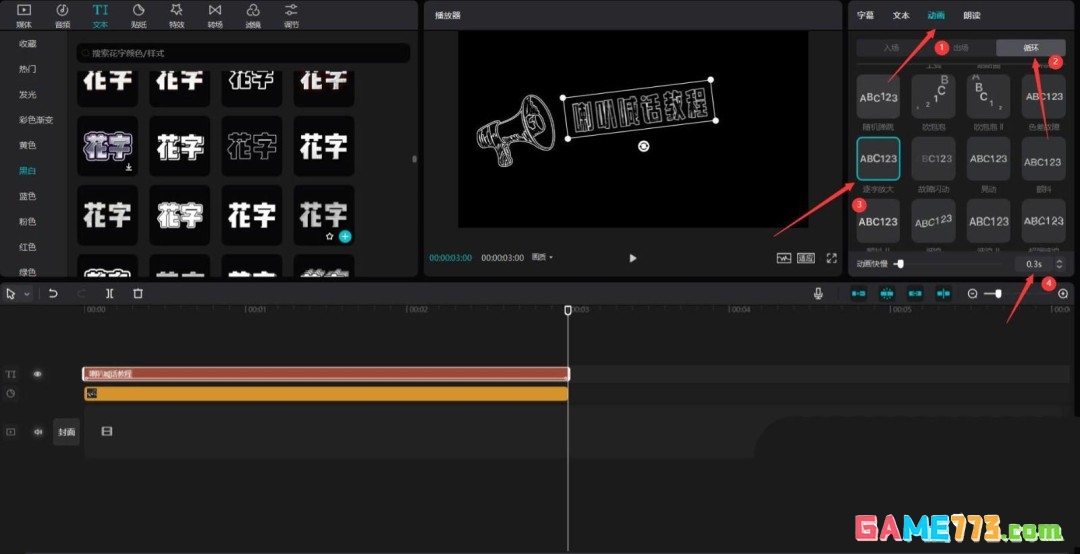Click the 搜索花字 search field
Viewport: 1080px width, 554px height.
click(243, 53)
